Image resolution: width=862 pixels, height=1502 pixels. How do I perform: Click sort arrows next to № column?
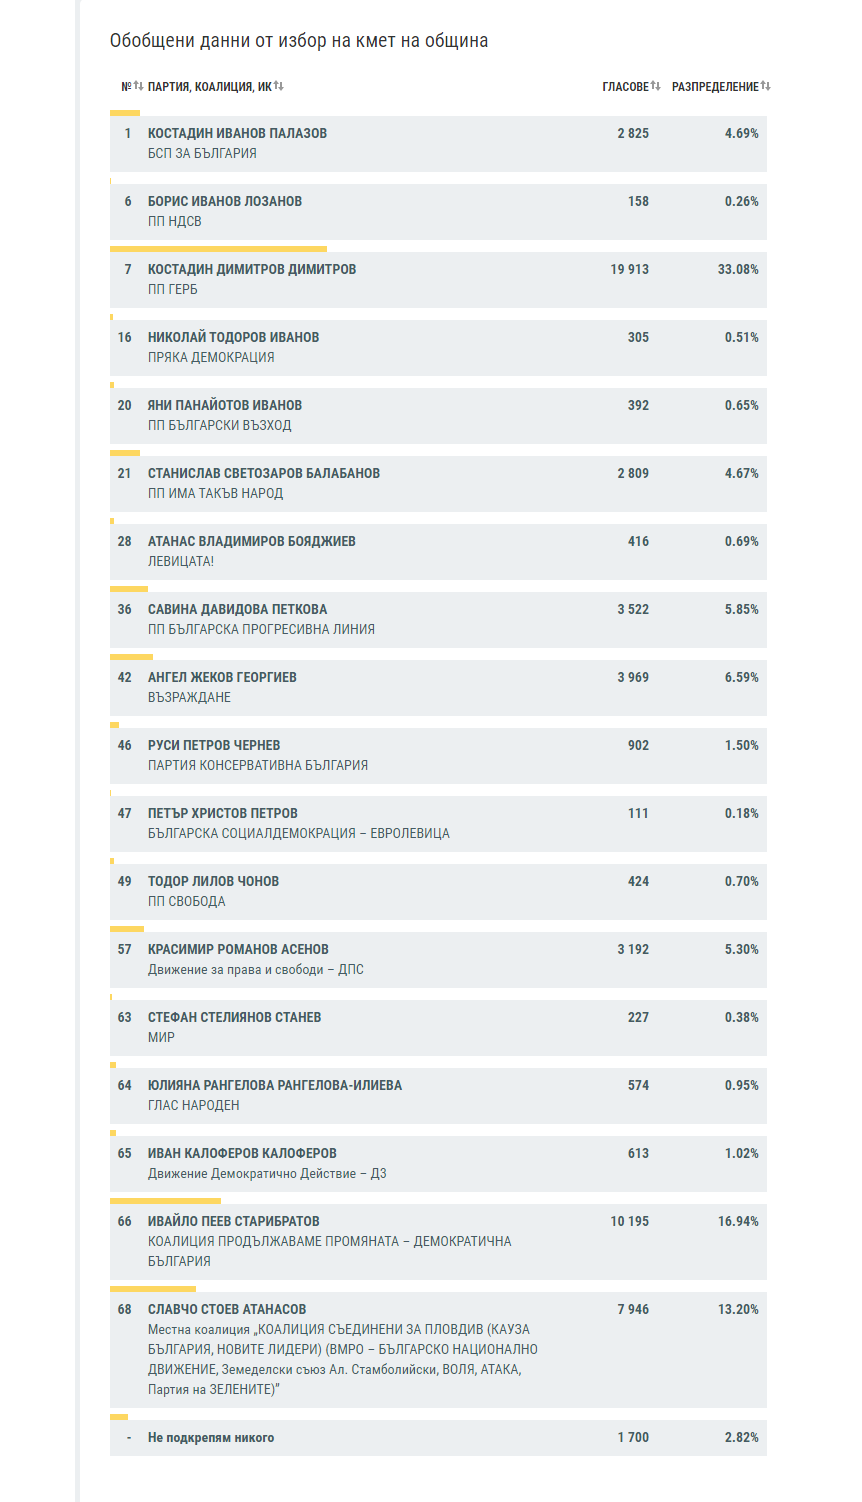tap(138, 86)
